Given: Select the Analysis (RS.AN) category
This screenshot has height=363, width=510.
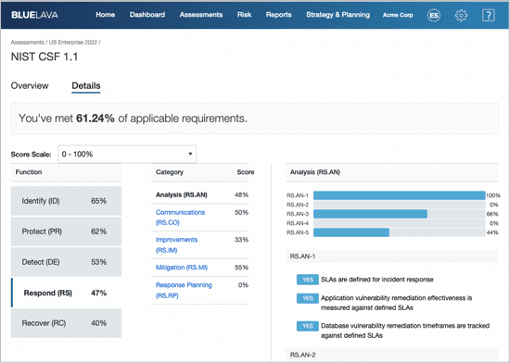Looking at the screenshot, I should pyautogui.click(x=181, y=195).
